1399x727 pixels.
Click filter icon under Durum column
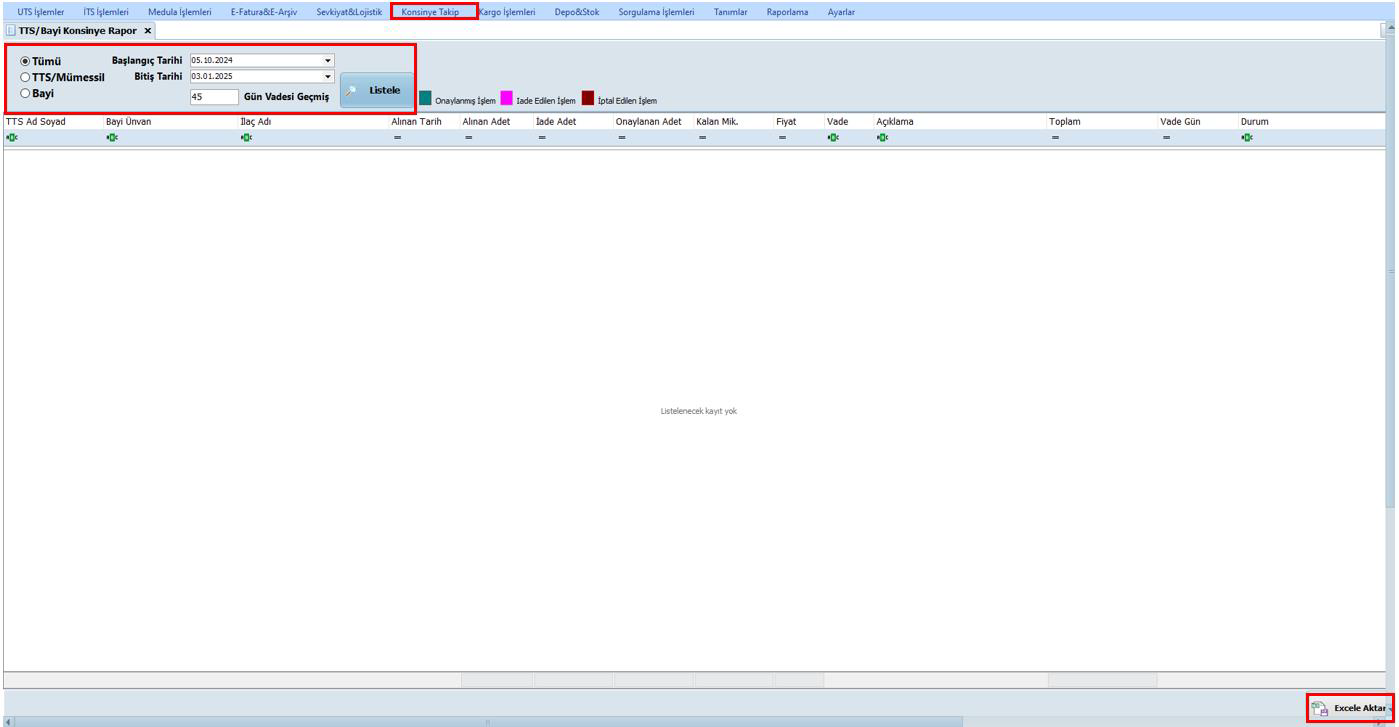[1247, 138]
